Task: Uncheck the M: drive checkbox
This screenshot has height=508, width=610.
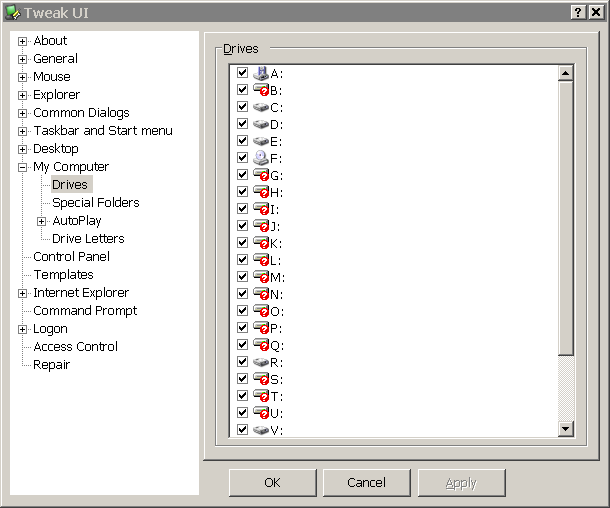Action: click(242, 277)
